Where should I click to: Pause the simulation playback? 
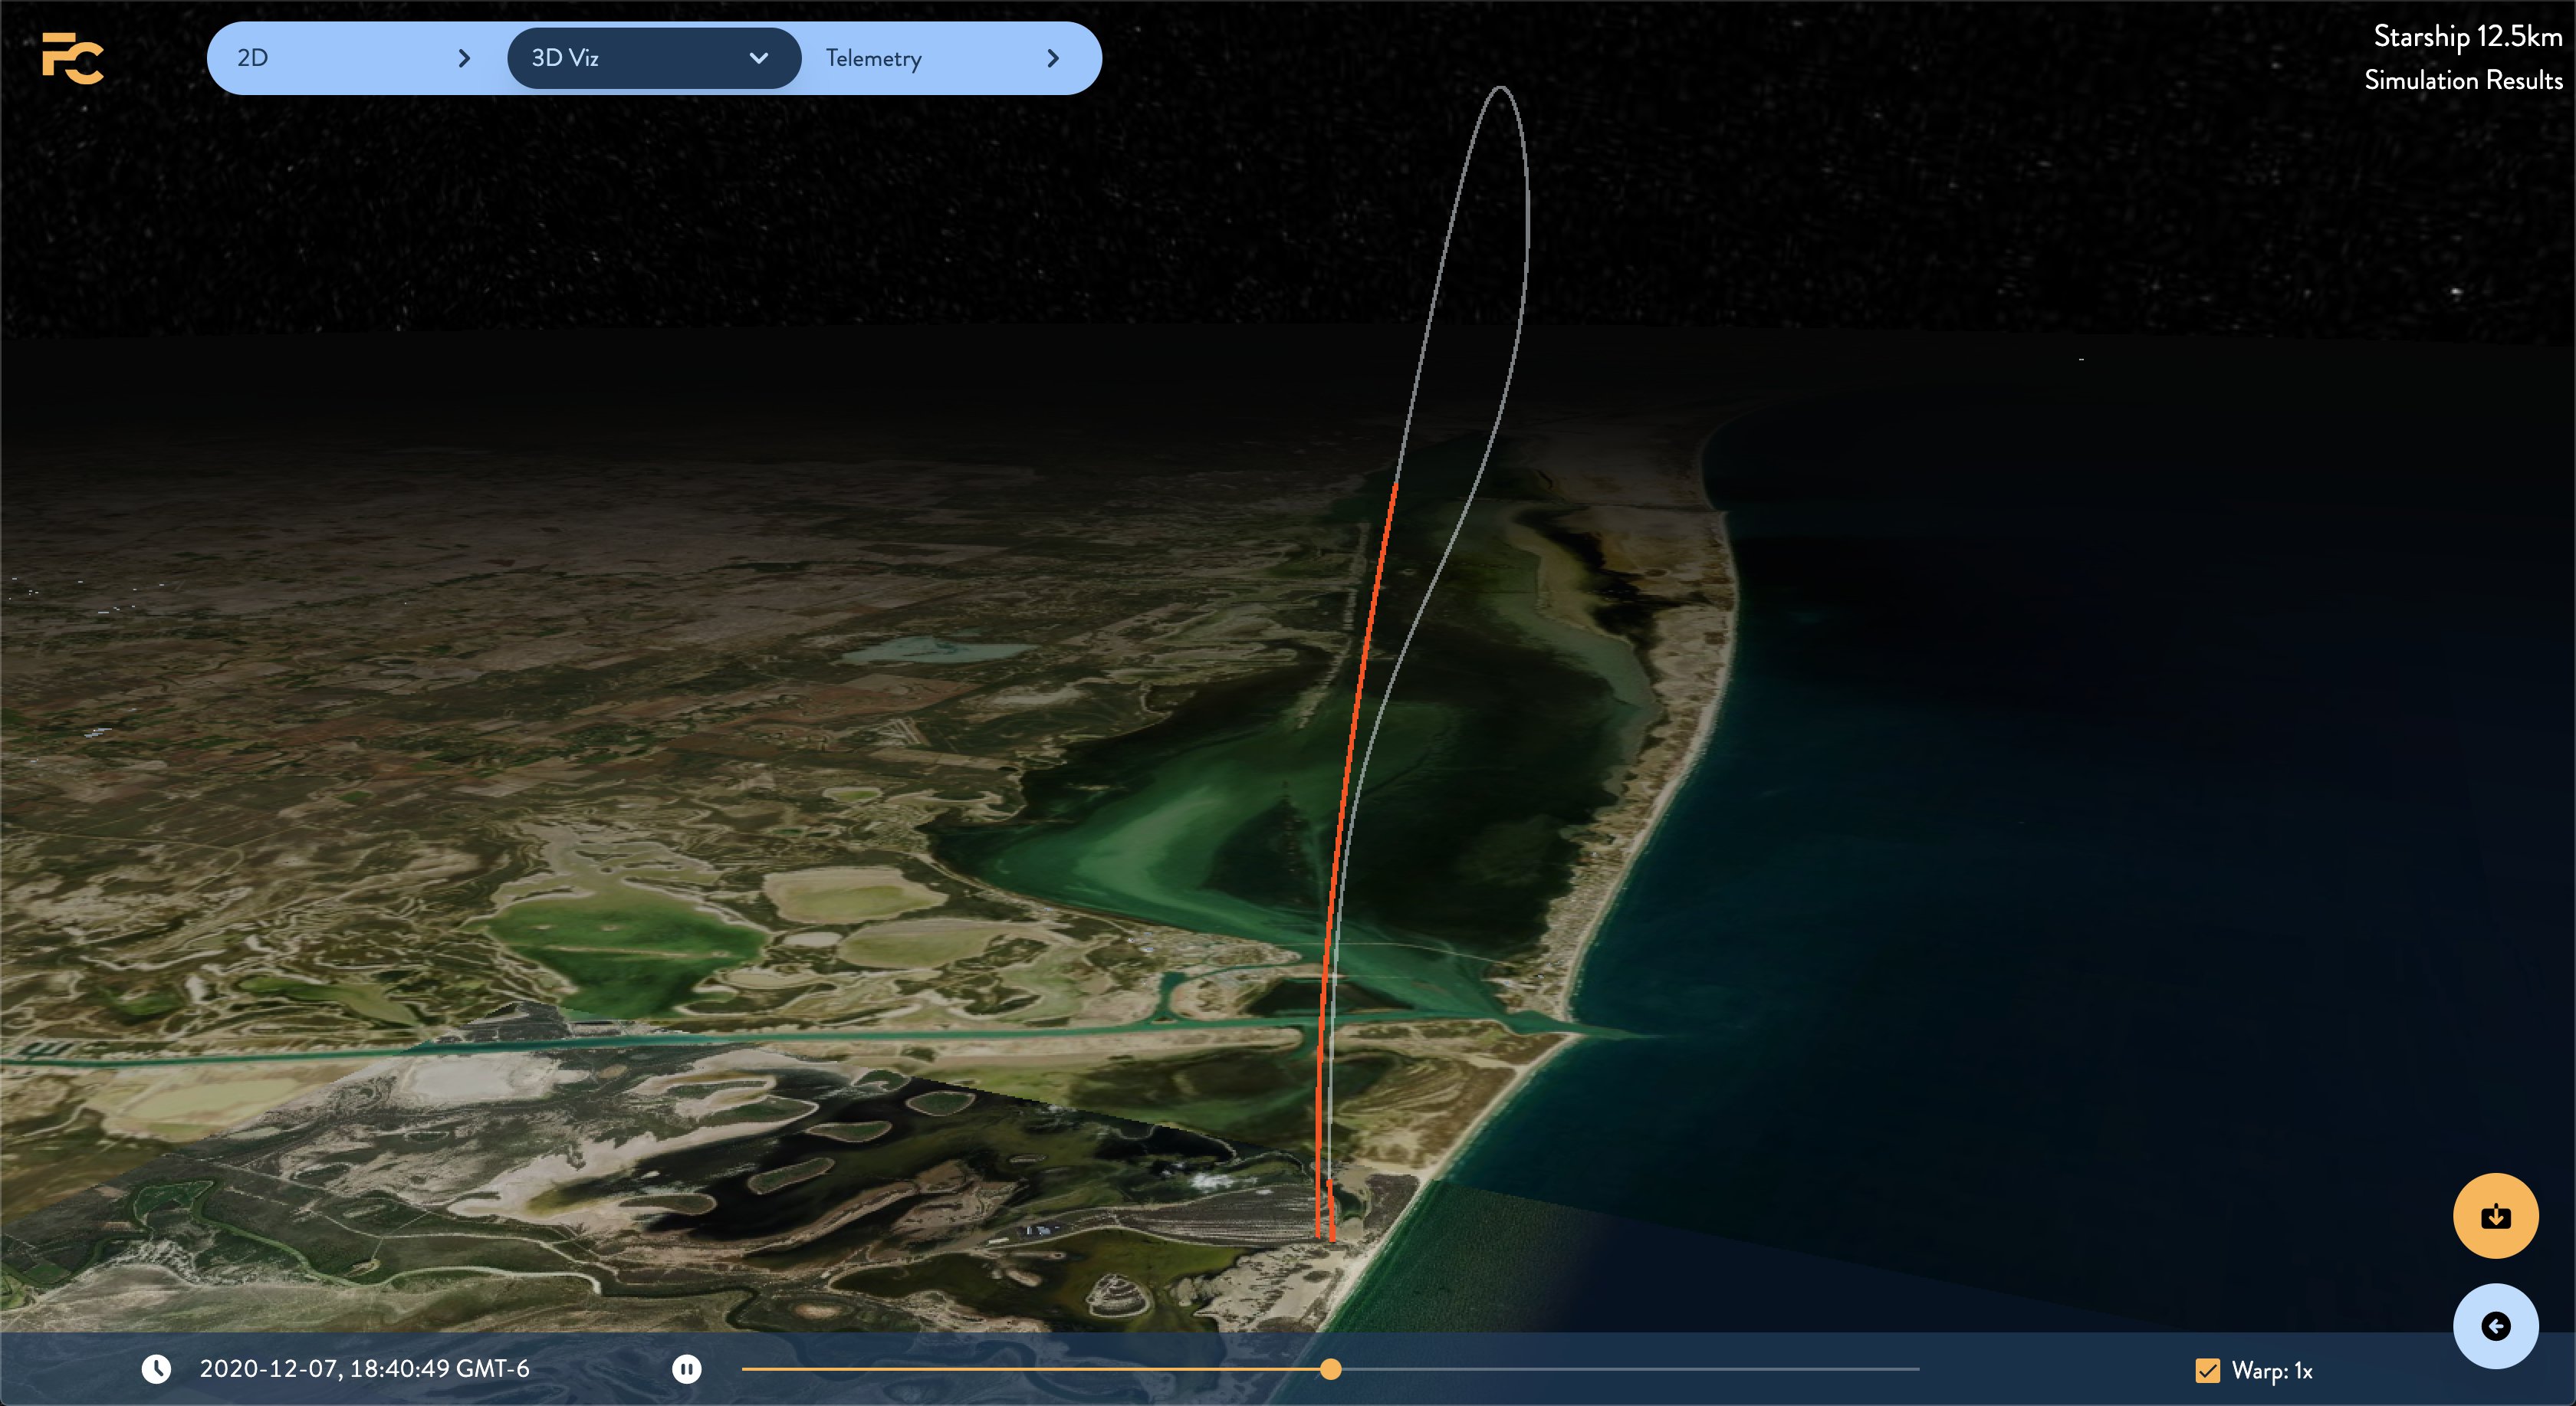(686, 1369)
